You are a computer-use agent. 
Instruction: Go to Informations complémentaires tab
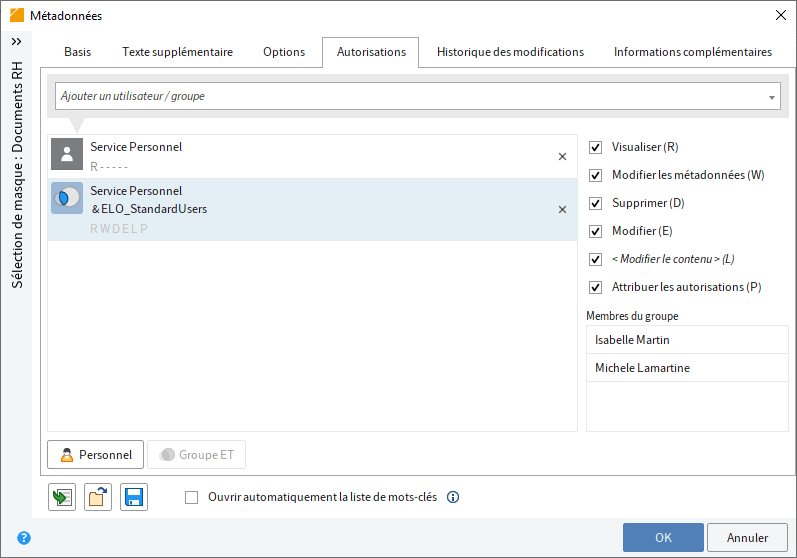point(693,52)
